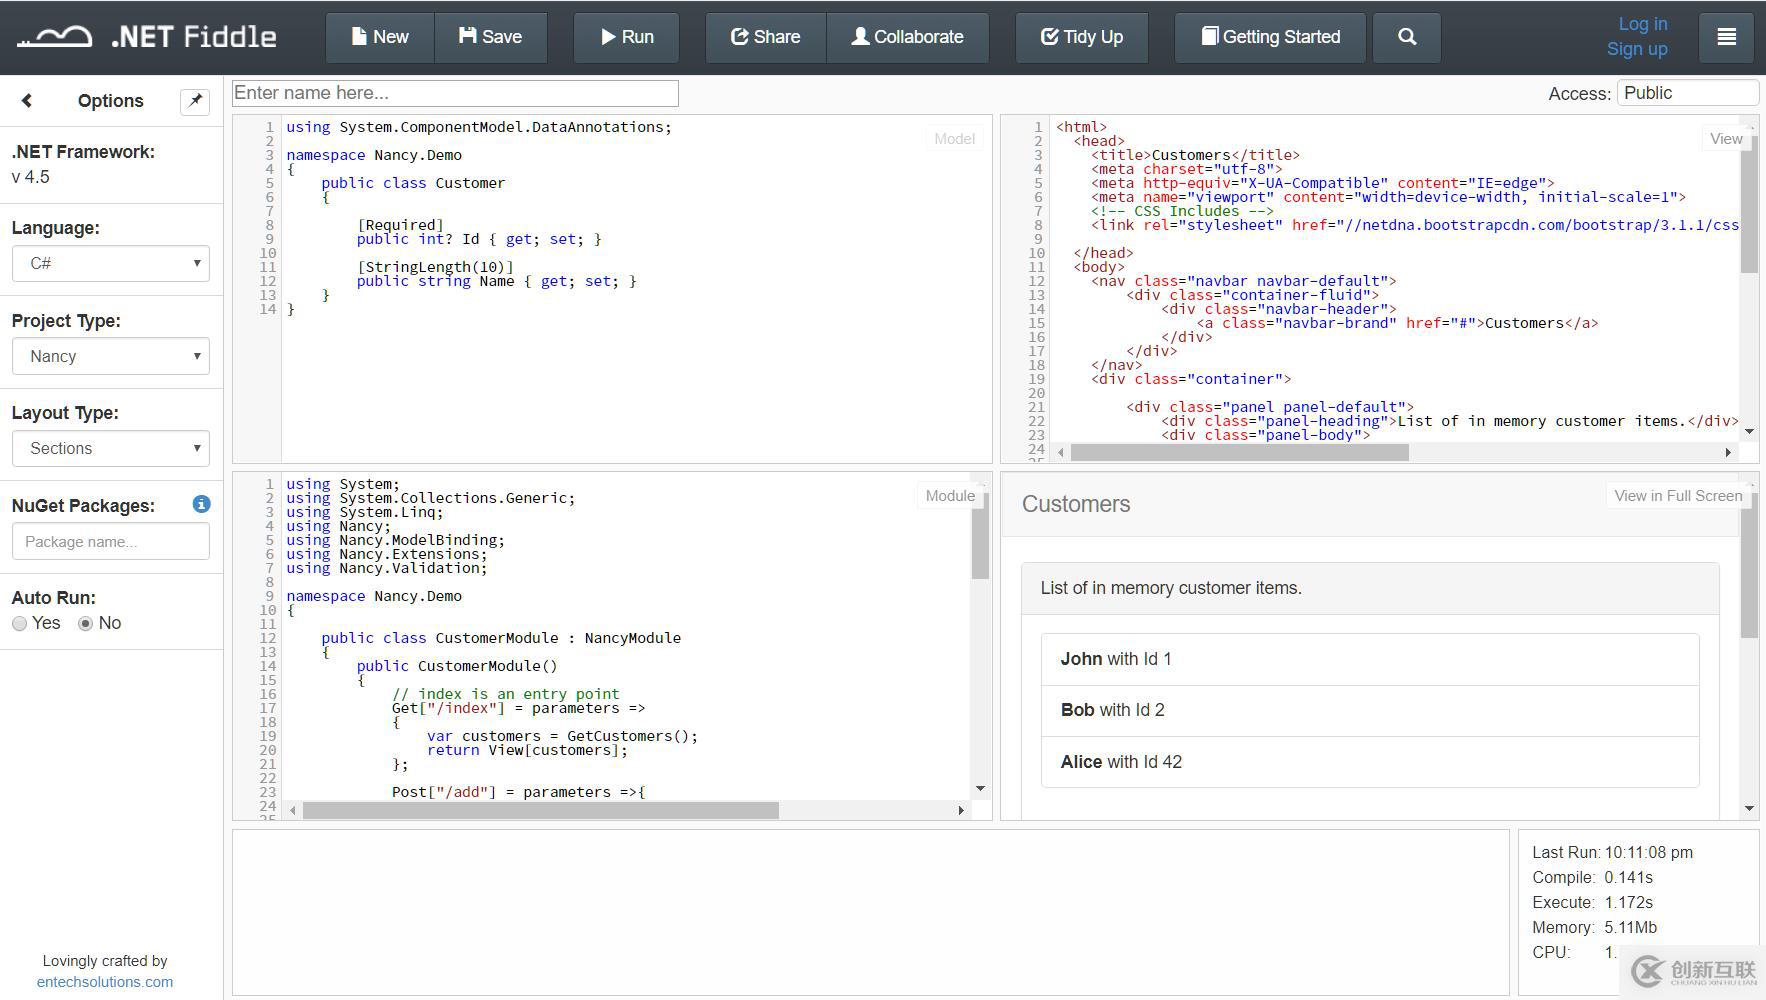Screen dimensions: 1766x1000
Task: Click the NuGet Packages info icon
Action: pyautogui.click(x=201, y=505)
